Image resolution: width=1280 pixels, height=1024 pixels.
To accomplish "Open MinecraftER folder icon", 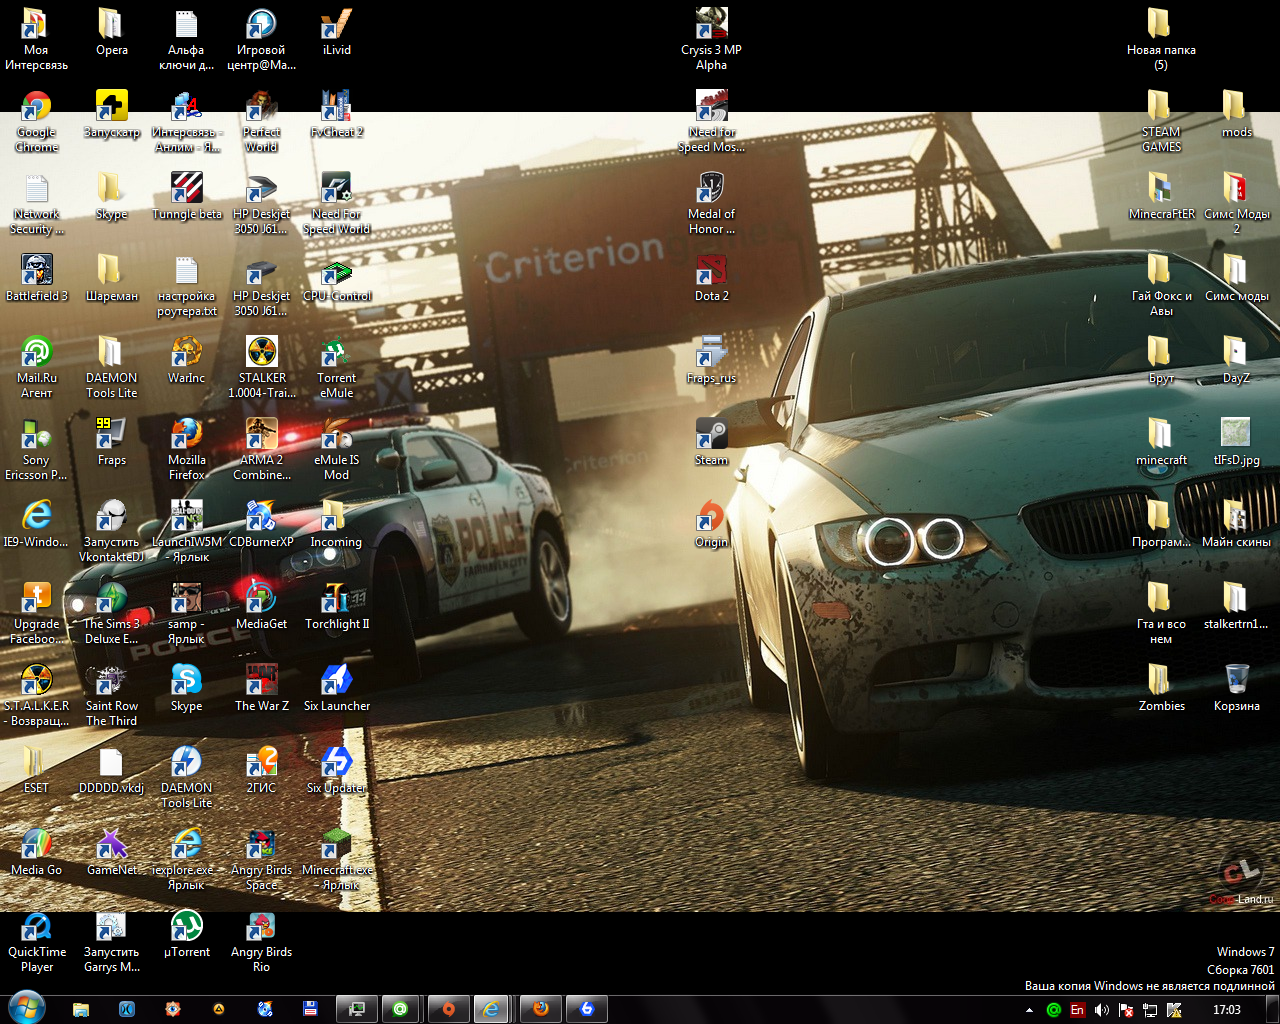I will (1161, 188).
